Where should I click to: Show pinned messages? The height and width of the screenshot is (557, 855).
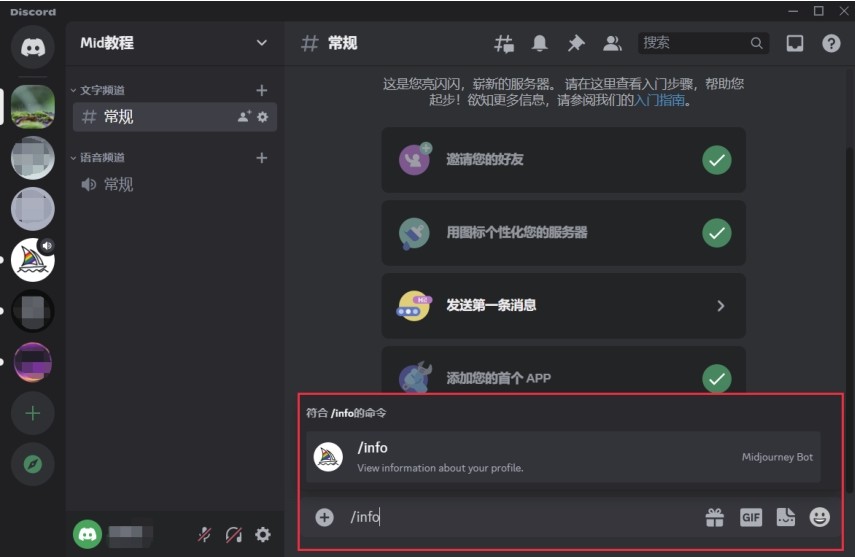(x=576, y=43)
